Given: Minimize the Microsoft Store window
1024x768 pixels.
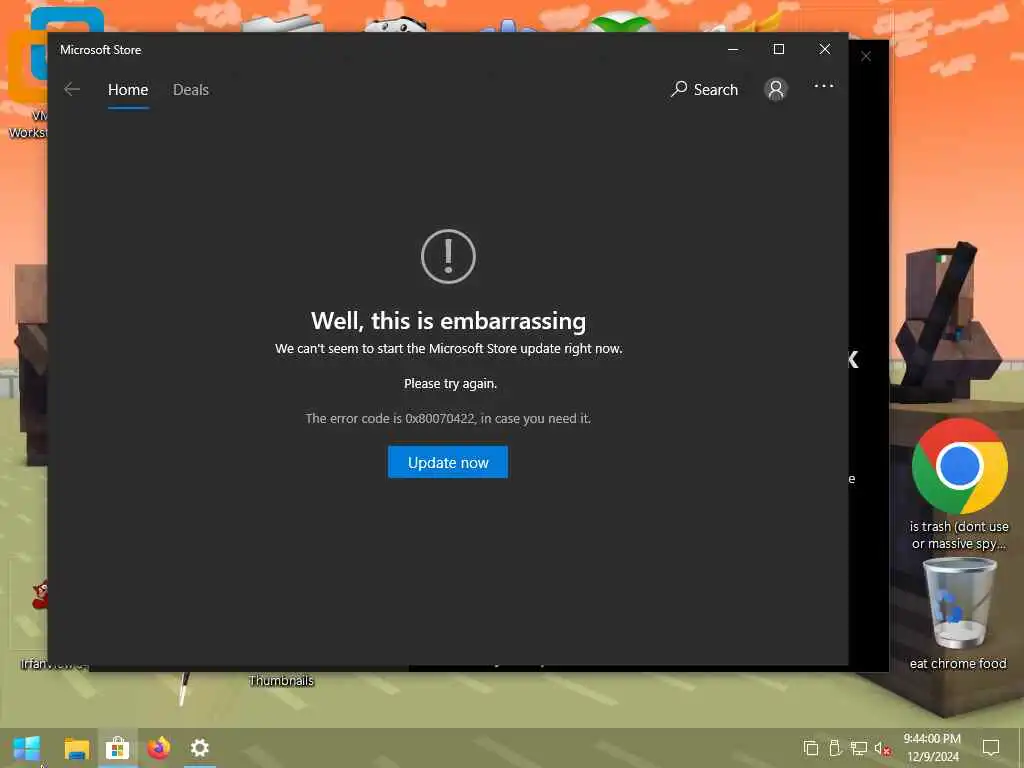Looking at the screenshot, I should click(733, 50).
